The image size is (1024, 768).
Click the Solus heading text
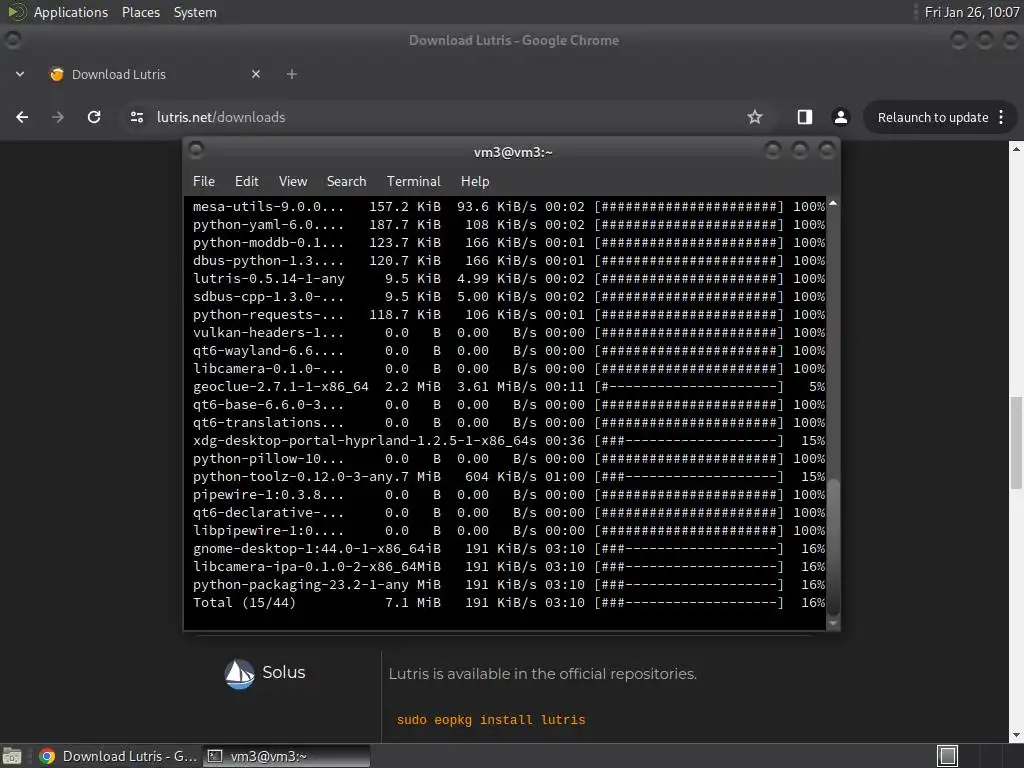point(283,673)
